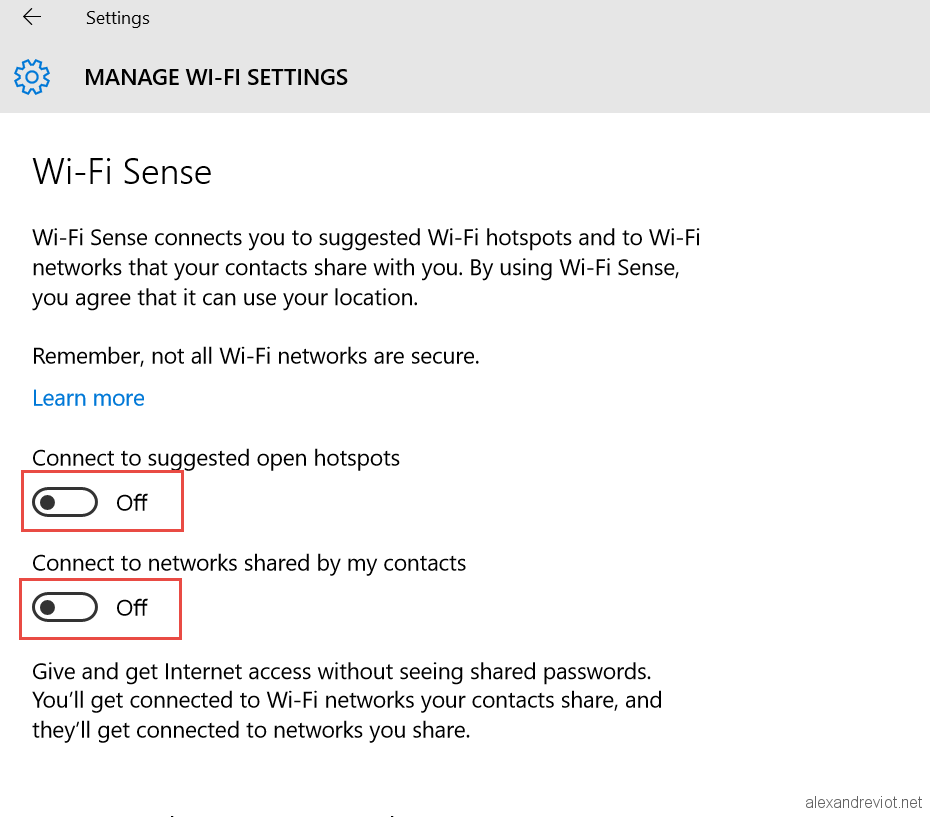930x817 pixels.
Task: Click knob of the shared networks switch
Action: (47, 607)
